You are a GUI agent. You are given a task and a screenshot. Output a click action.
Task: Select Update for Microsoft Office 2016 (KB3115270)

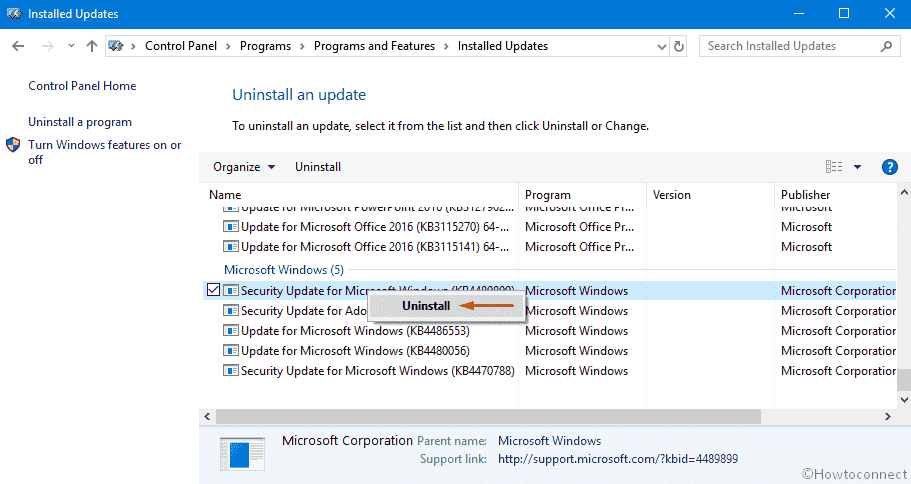[x=375, y=227]
